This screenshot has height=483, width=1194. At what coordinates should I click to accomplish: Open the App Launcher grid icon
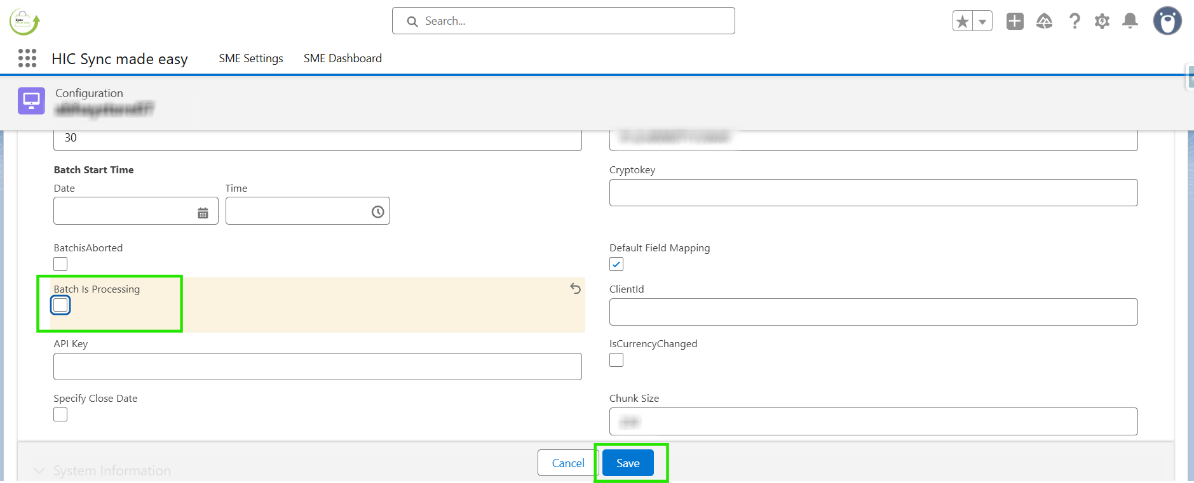27,58
